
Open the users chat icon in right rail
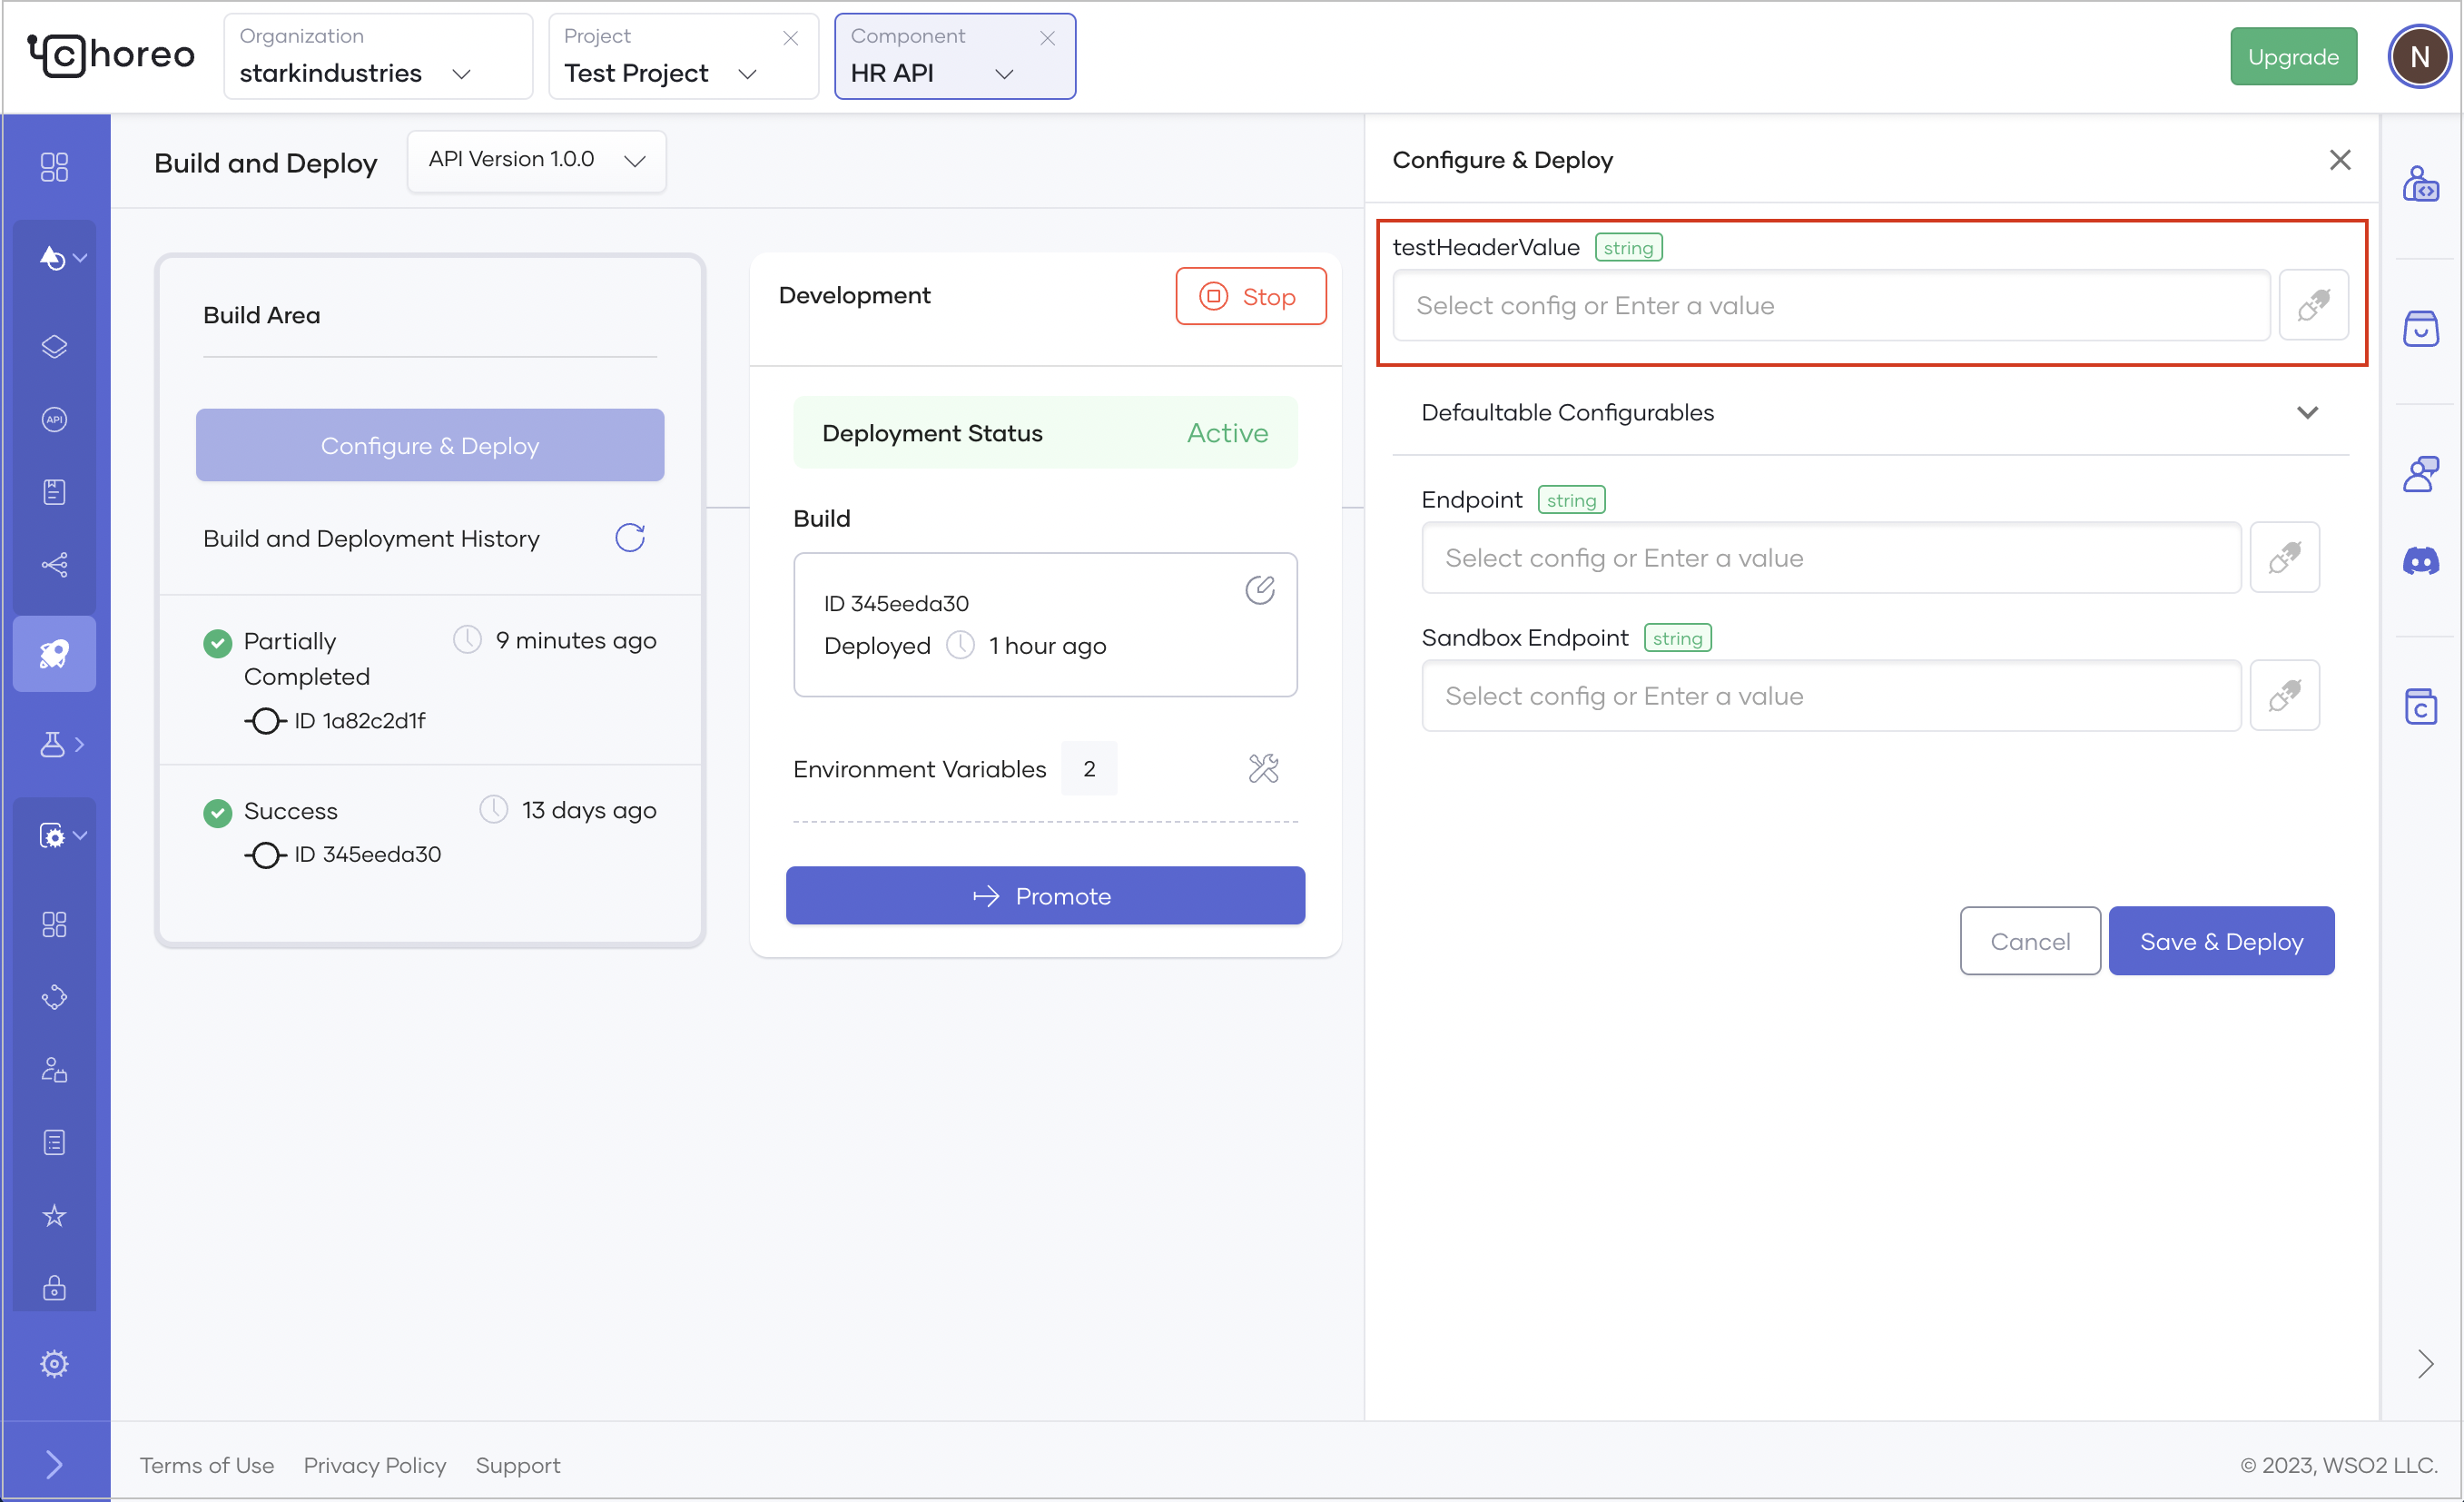(2421, 474)
